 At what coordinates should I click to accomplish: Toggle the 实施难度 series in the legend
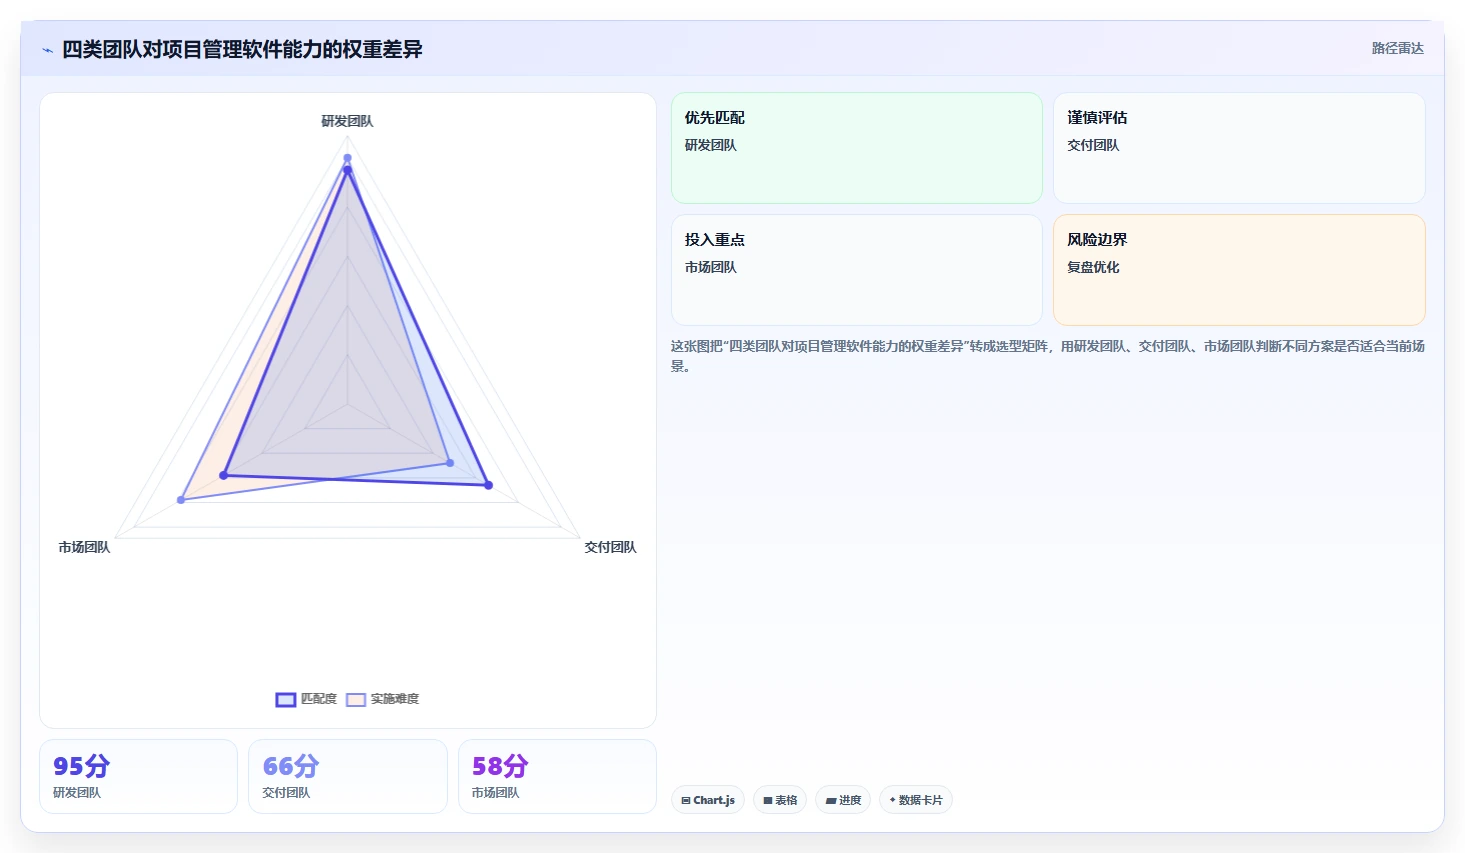coord(383,699)
